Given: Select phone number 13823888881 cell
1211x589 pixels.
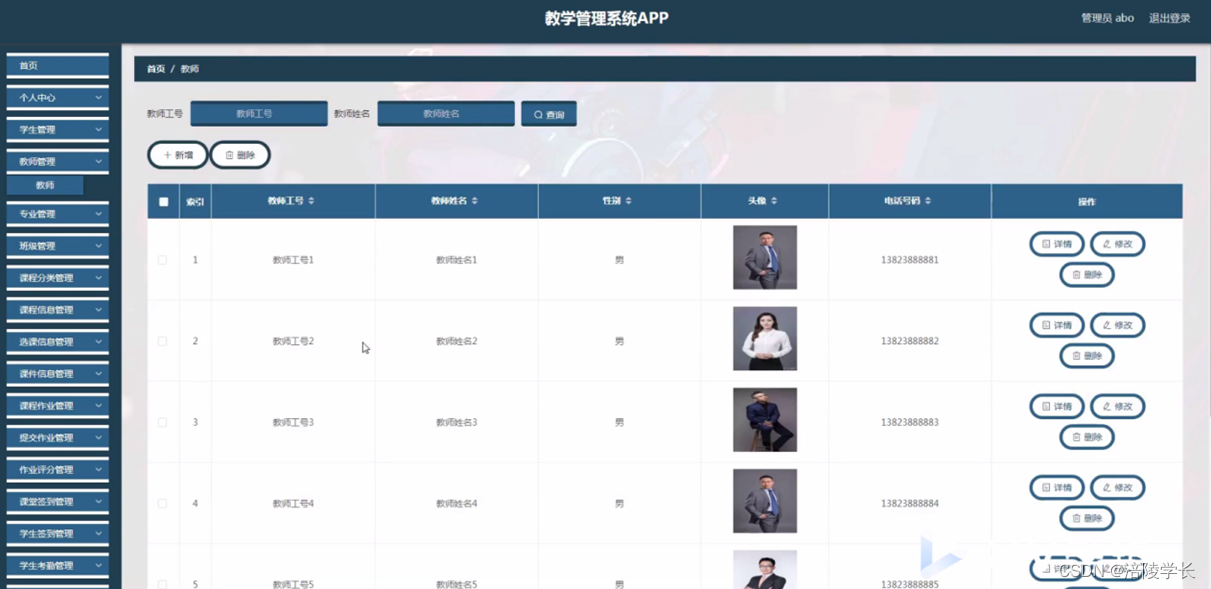Looking at the screenshot, I should (x=910, y=260).
